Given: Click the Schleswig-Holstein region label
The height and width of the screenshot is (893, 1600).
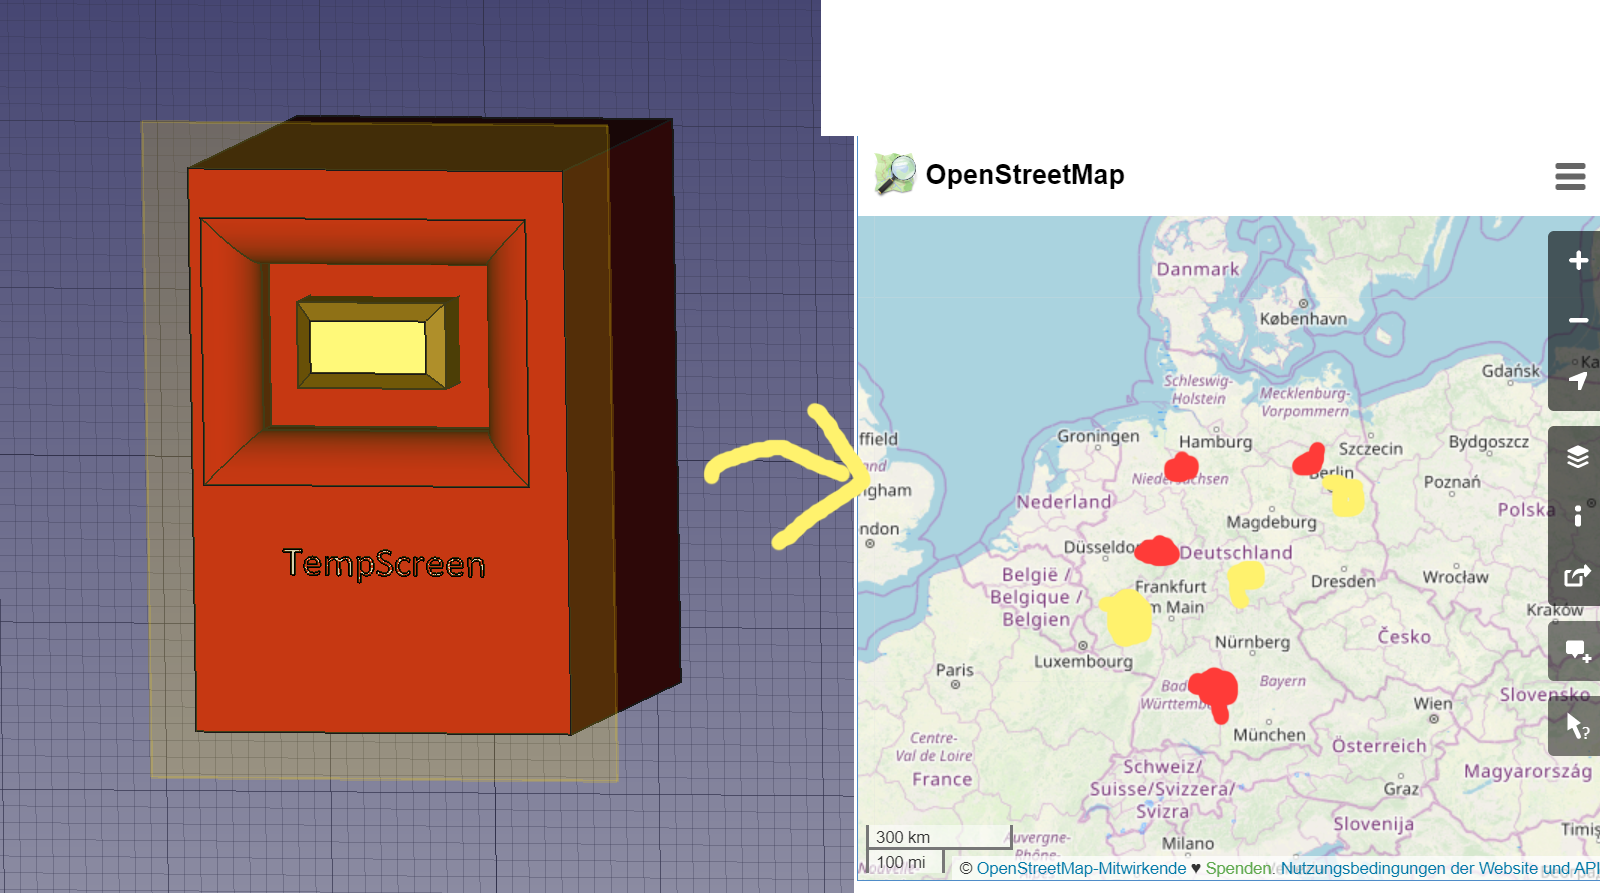Looking at the screenshot, I should click(1198, 390).
